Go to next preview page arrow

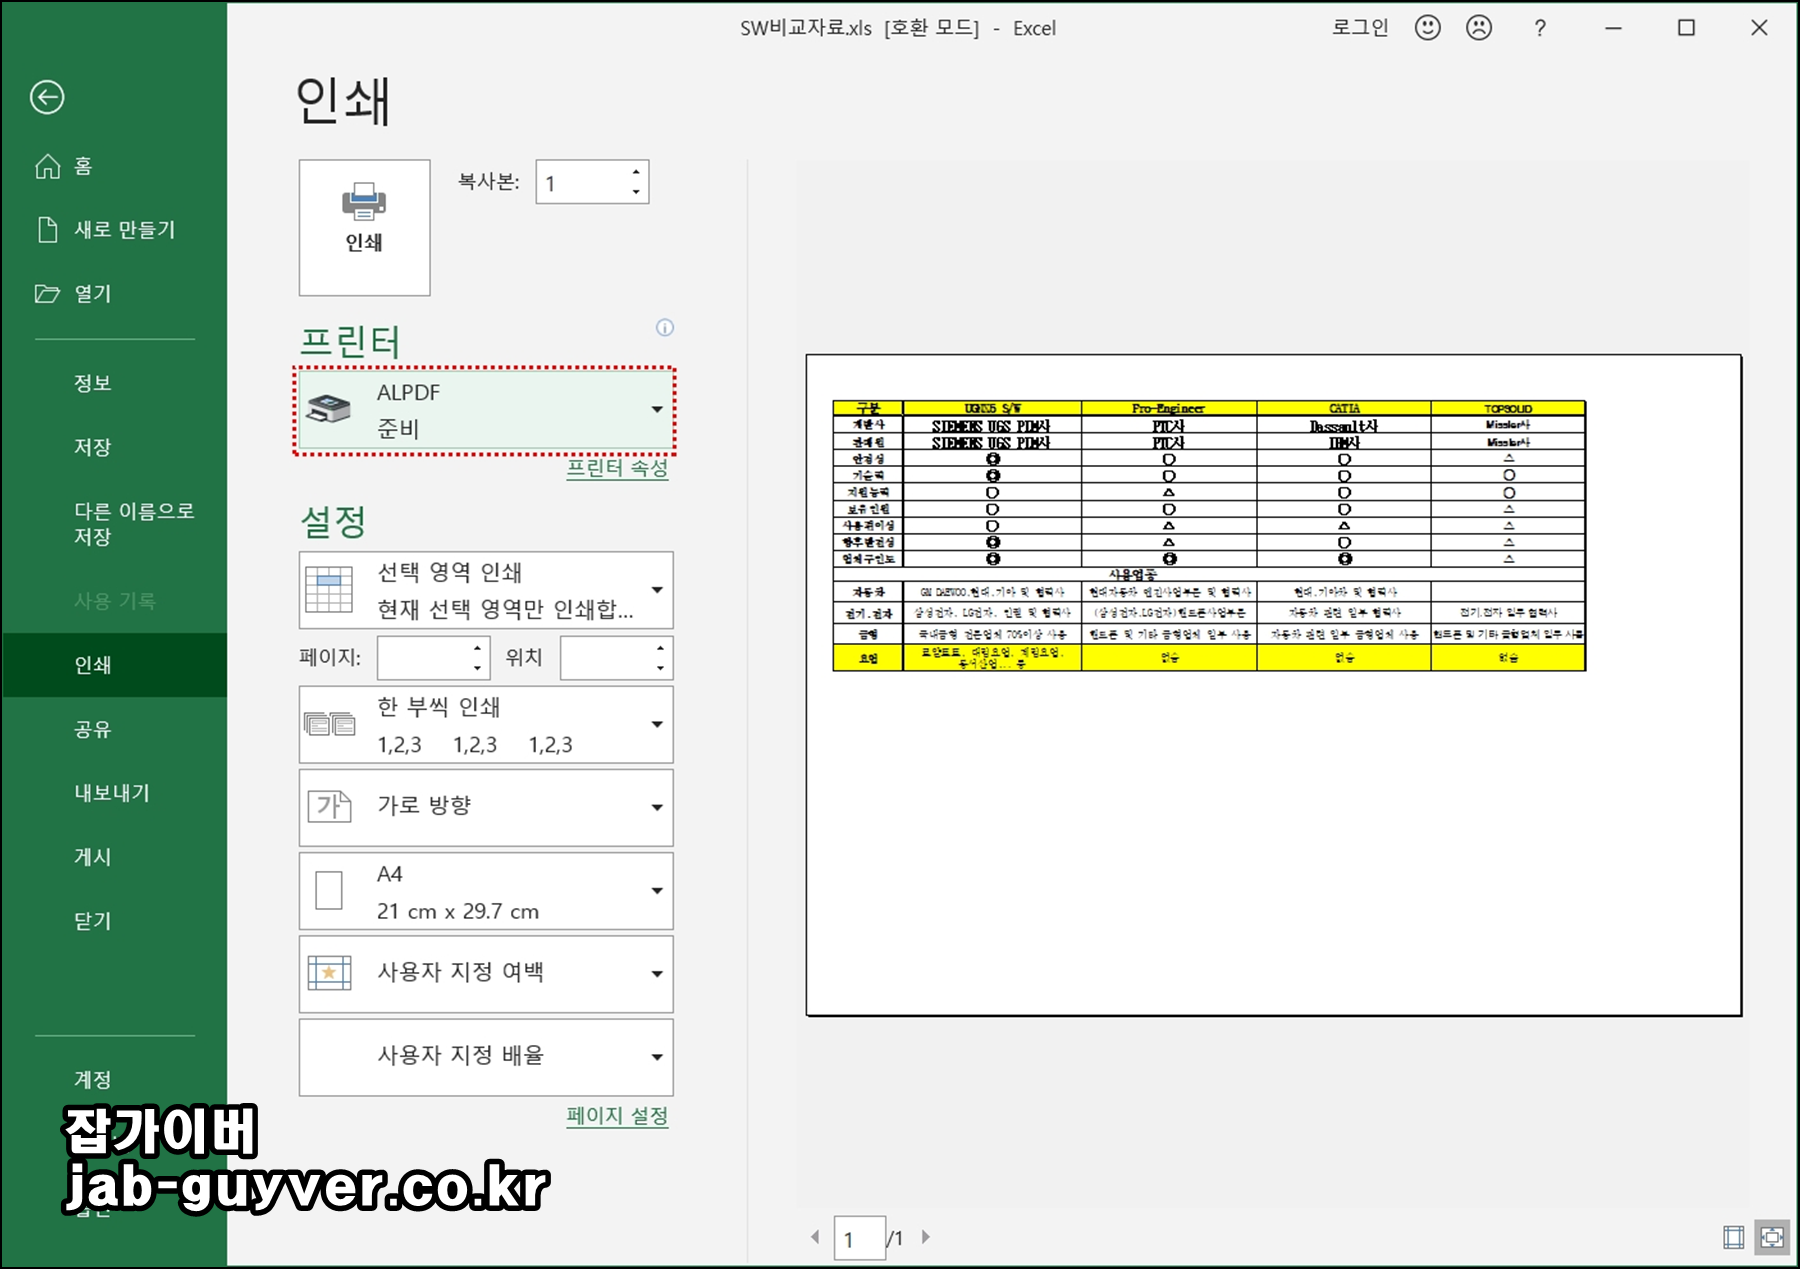coord(926,1237)
